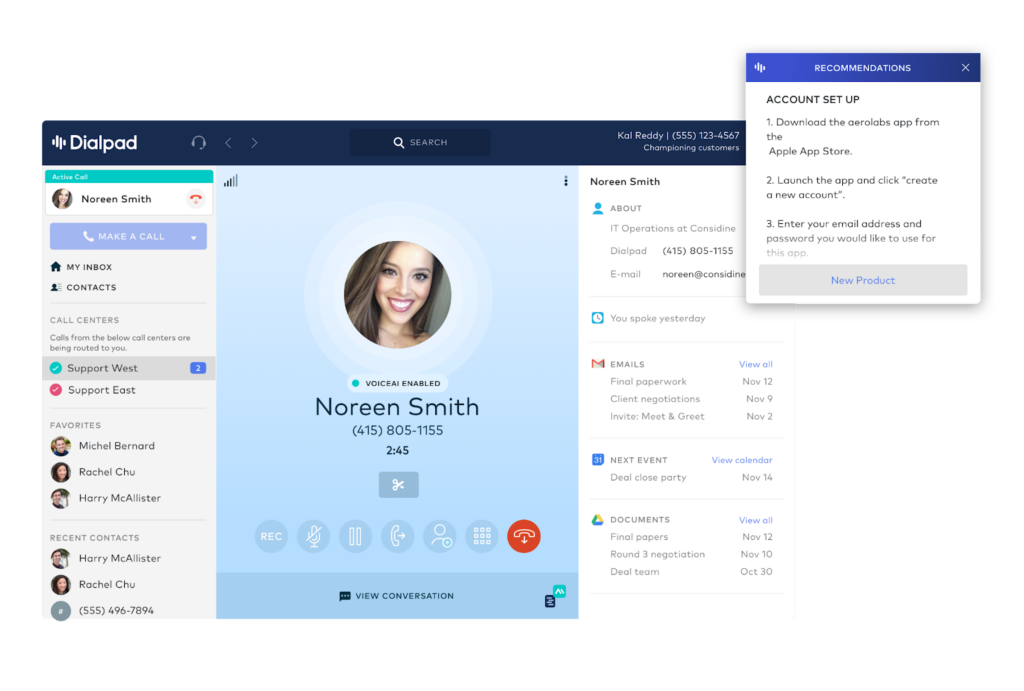Mute the microphone
Image resolution: width=1024 pixels, height=691 pixels.
(x=313, y=536)
